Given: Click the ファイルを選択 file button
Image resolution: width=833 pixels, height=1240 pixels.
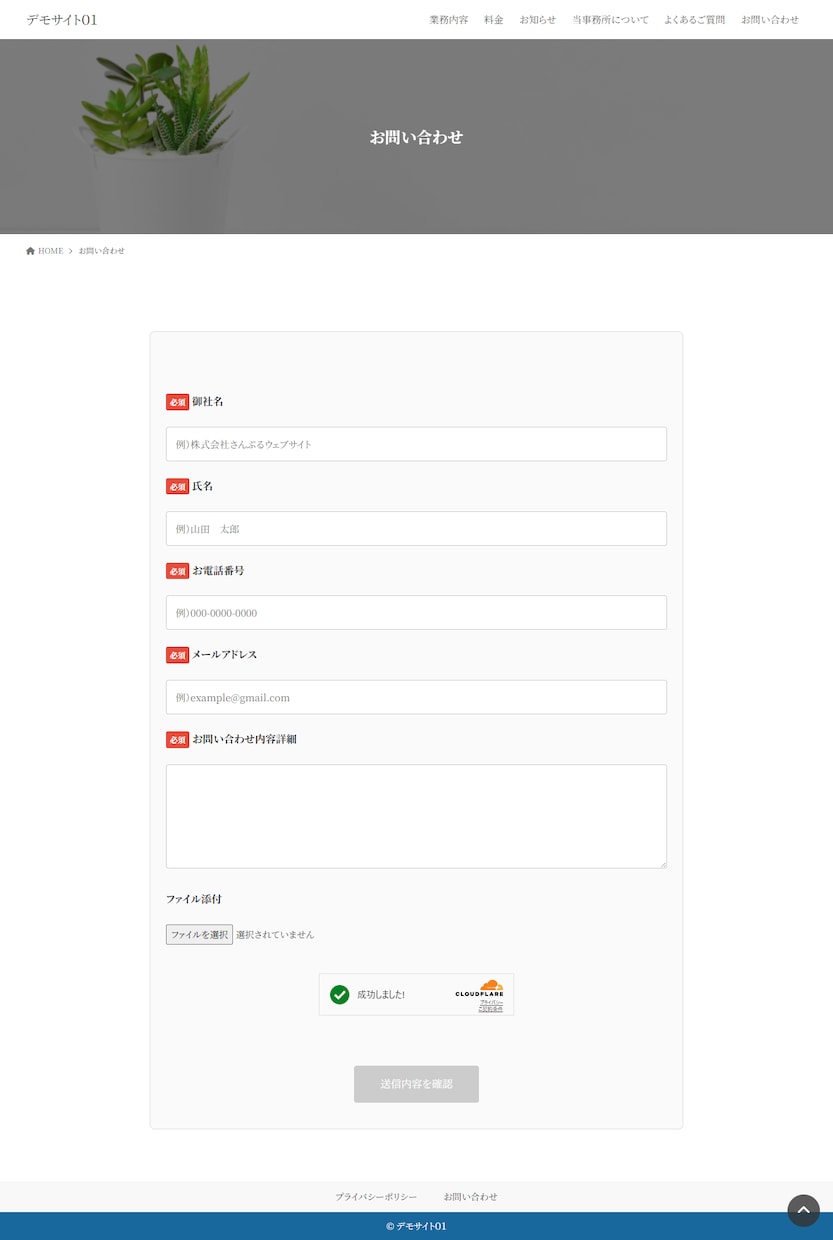Looking at the screenshot, I should [199, 934].
